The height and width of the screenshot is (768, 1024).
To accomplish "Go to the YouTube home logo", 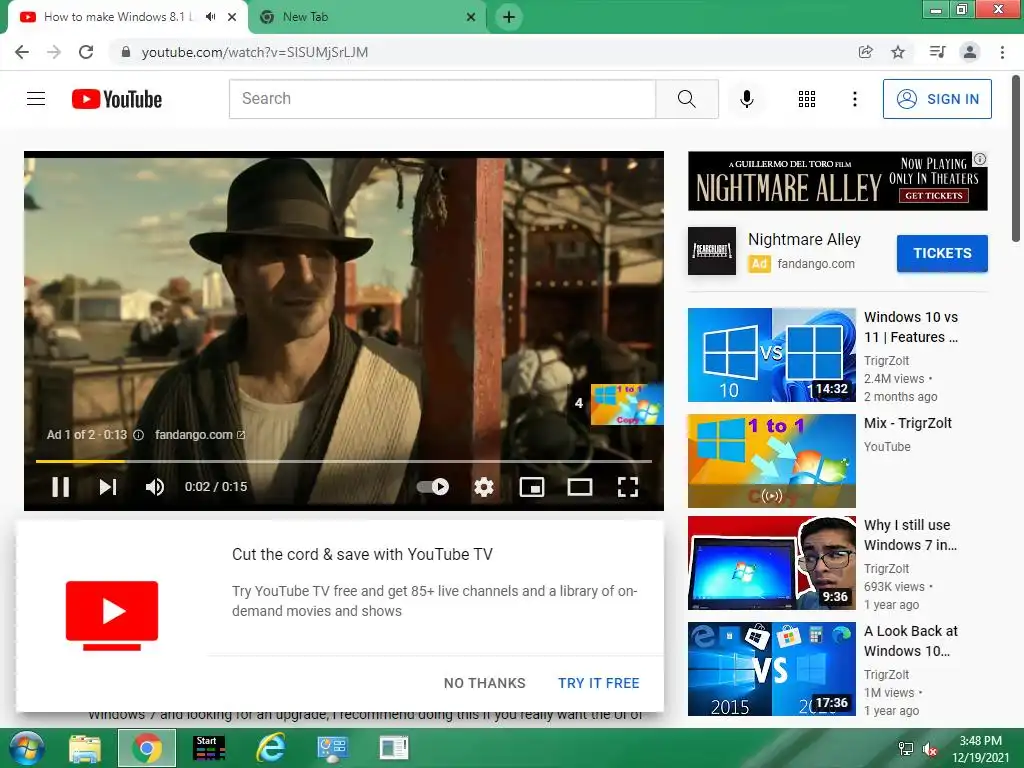I will (x=117, y=99).
